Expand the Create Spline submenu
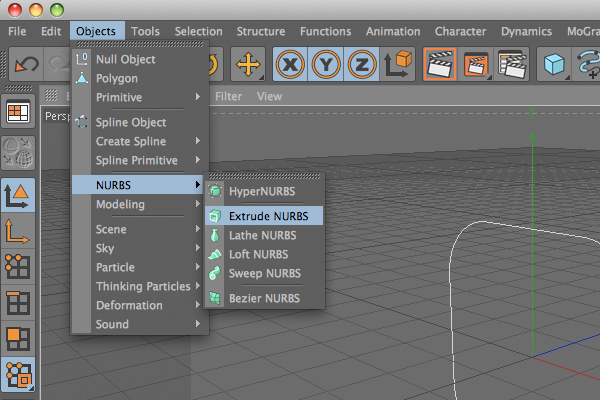The image size is (600, 400). click(140, 141)
